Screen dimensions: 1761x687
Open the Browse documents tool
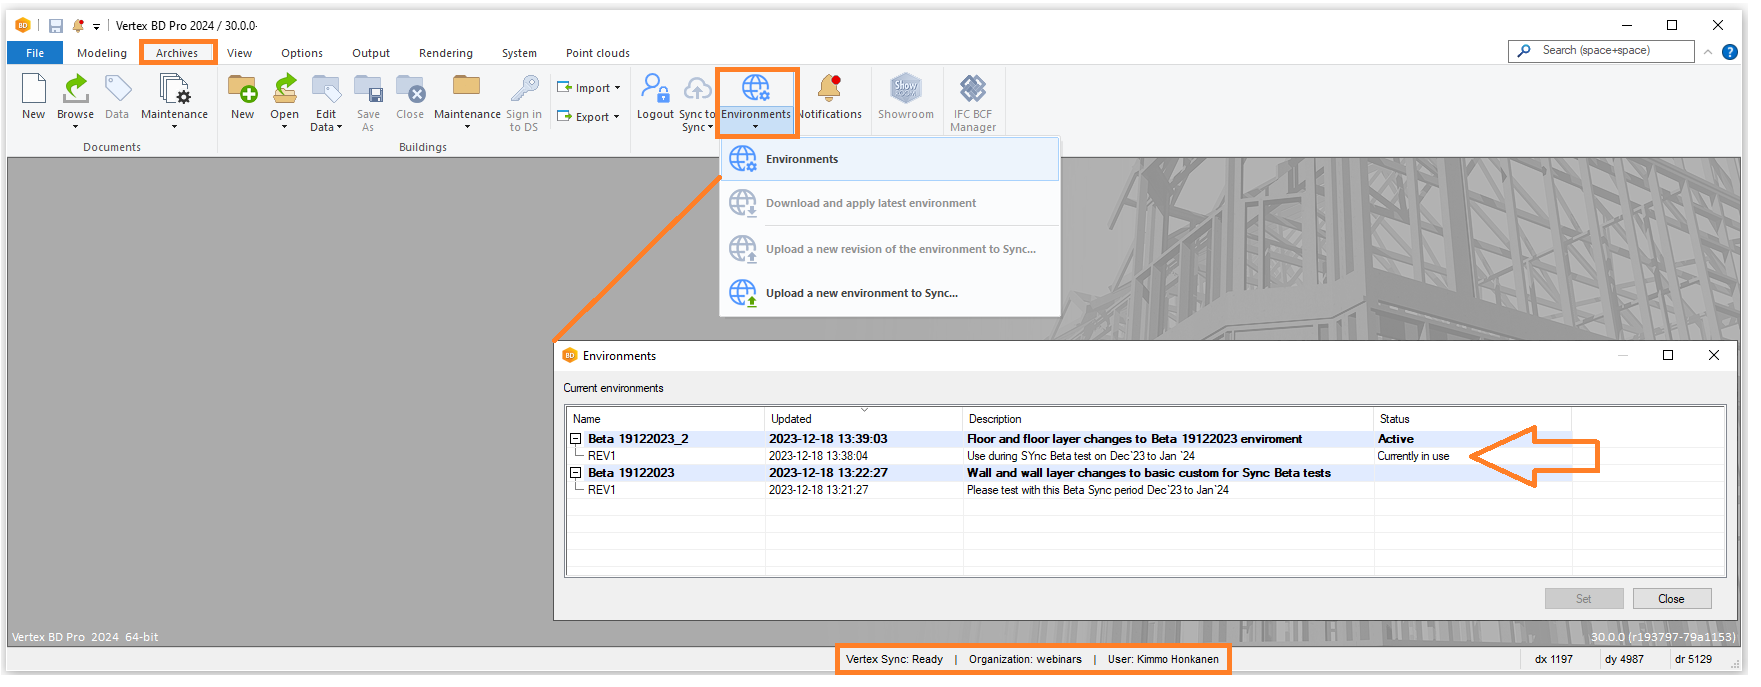[x=75, y=91]
